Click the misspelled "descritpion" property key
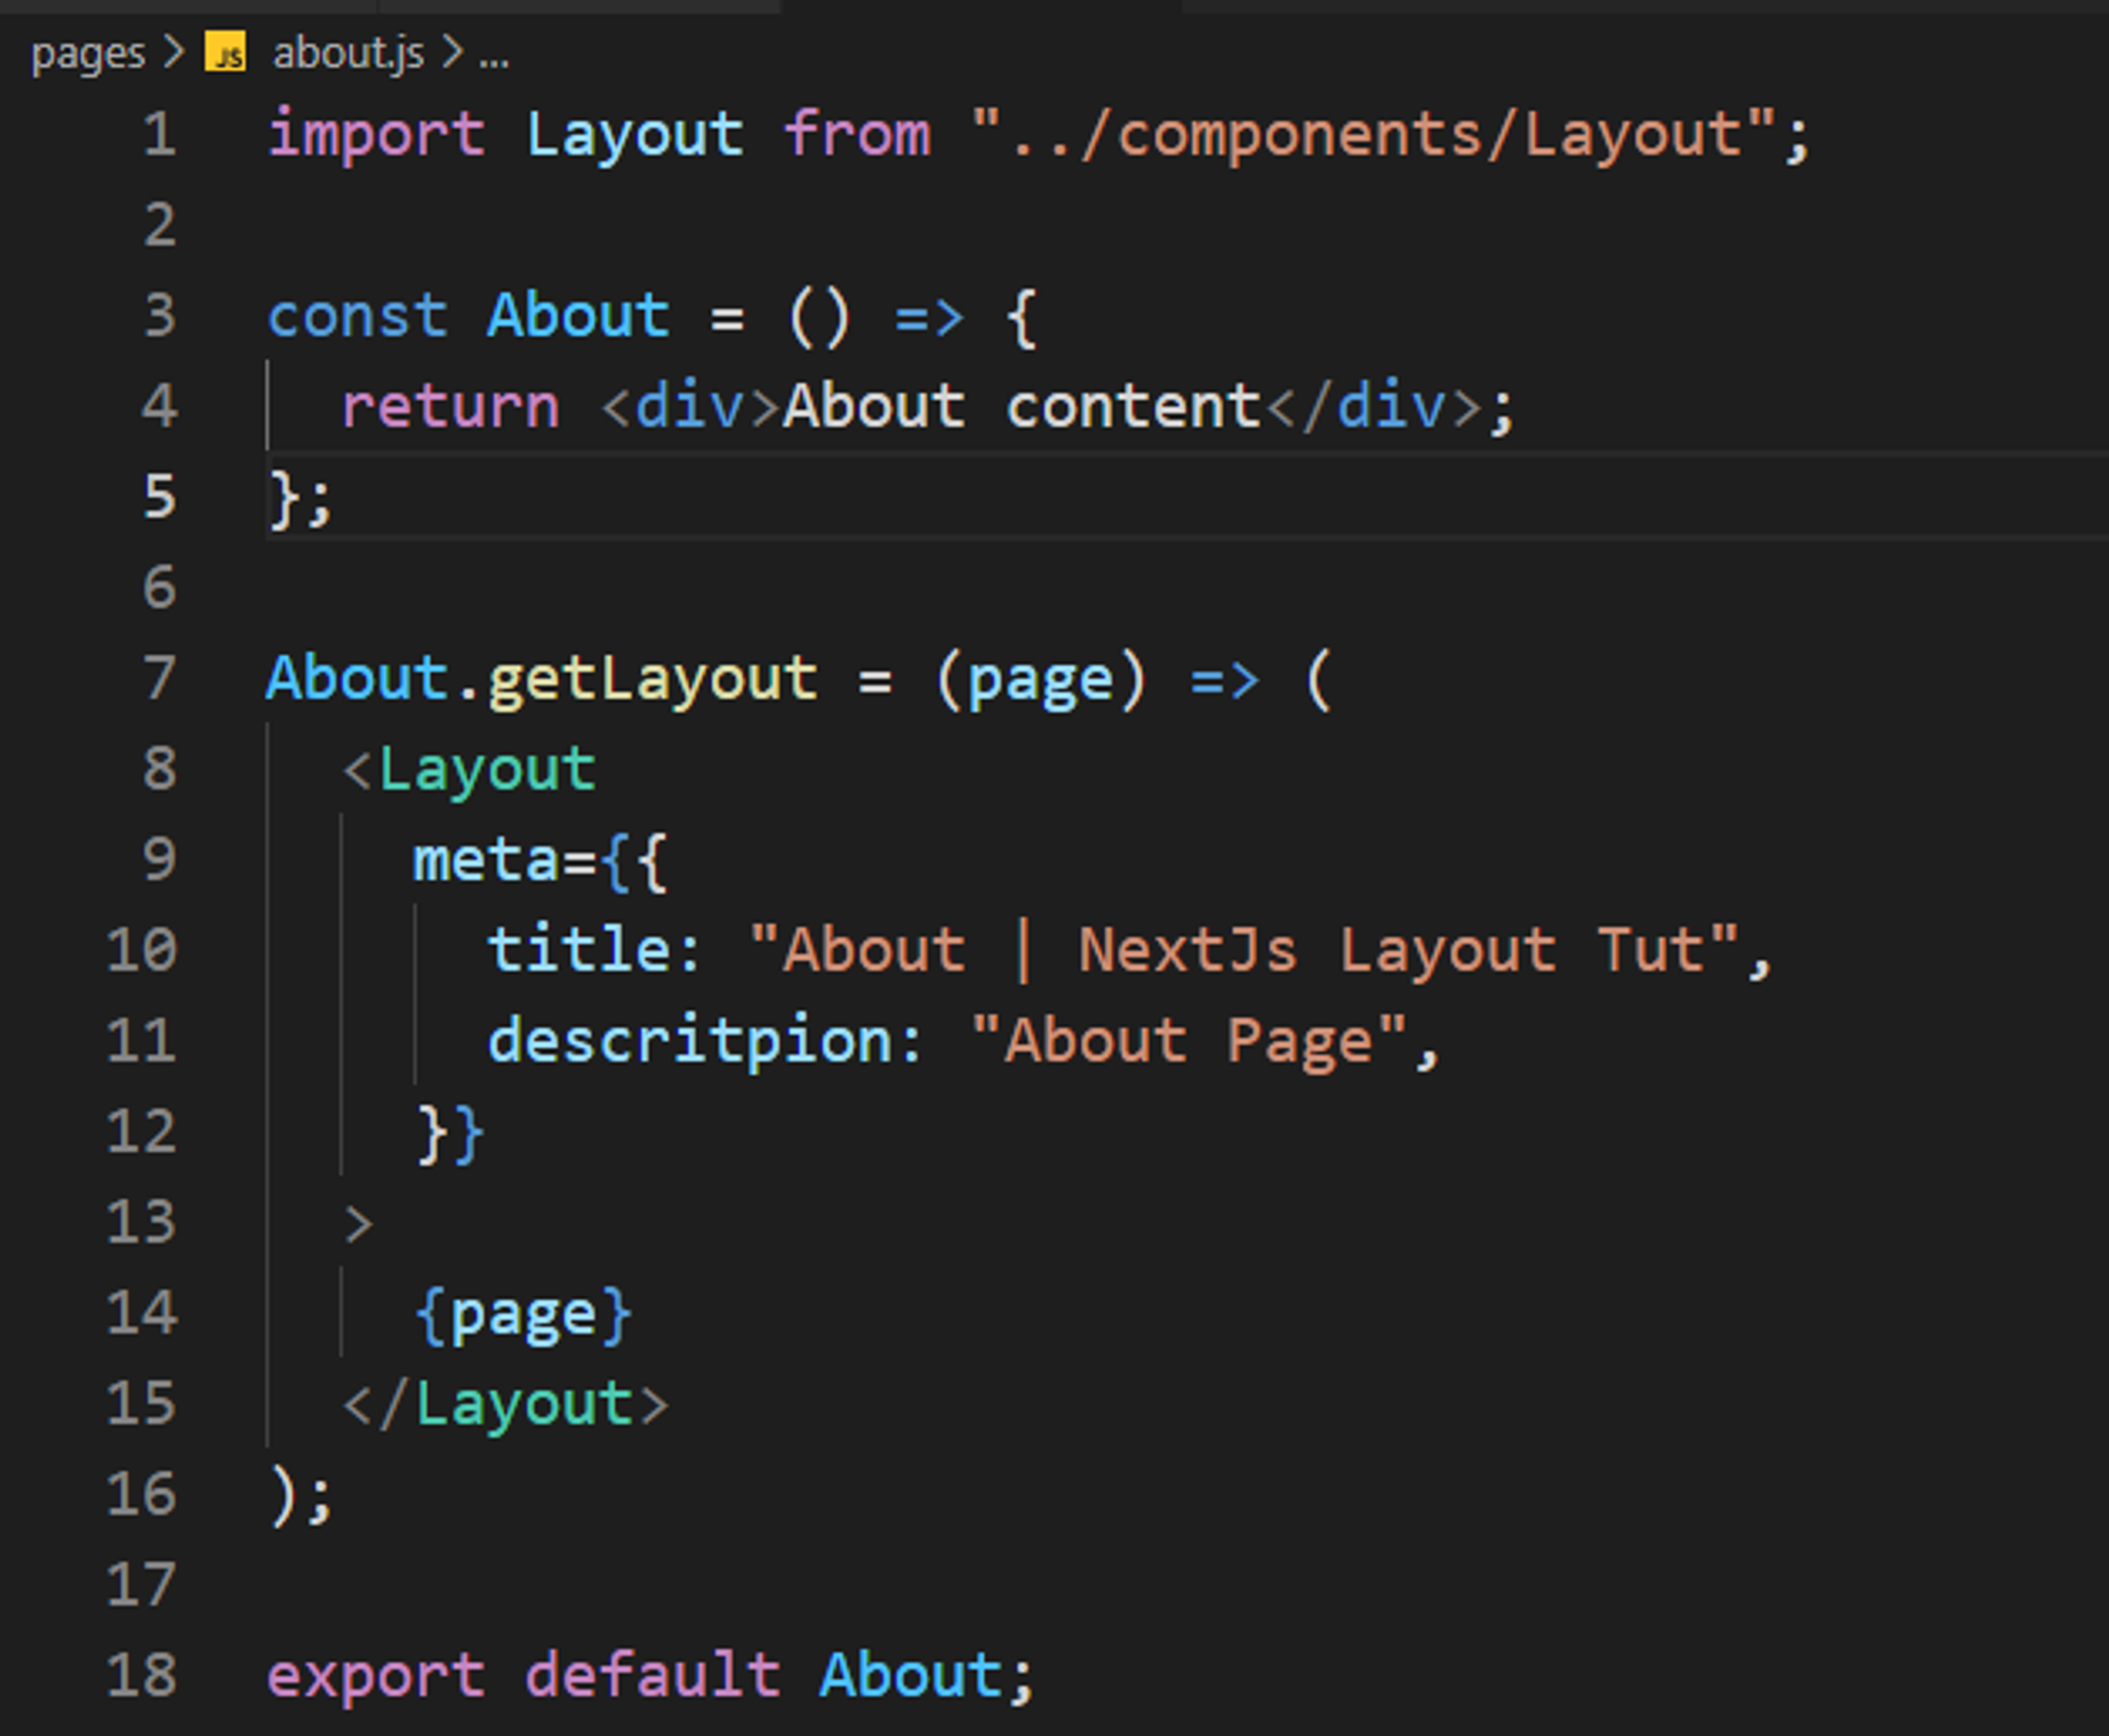 click(690, 1040)
